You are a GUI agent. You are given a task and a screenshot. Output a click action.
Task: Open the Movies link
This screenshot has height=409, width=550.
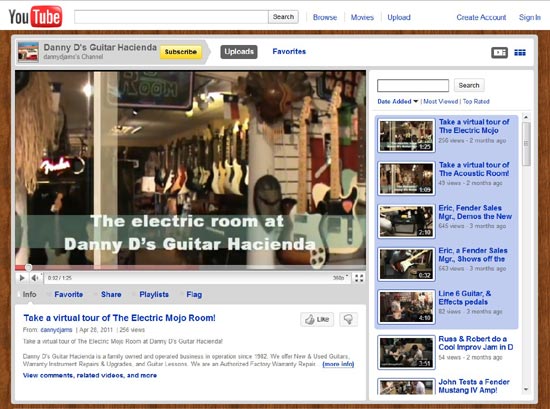pyautogui.click(x=362, y=17)
